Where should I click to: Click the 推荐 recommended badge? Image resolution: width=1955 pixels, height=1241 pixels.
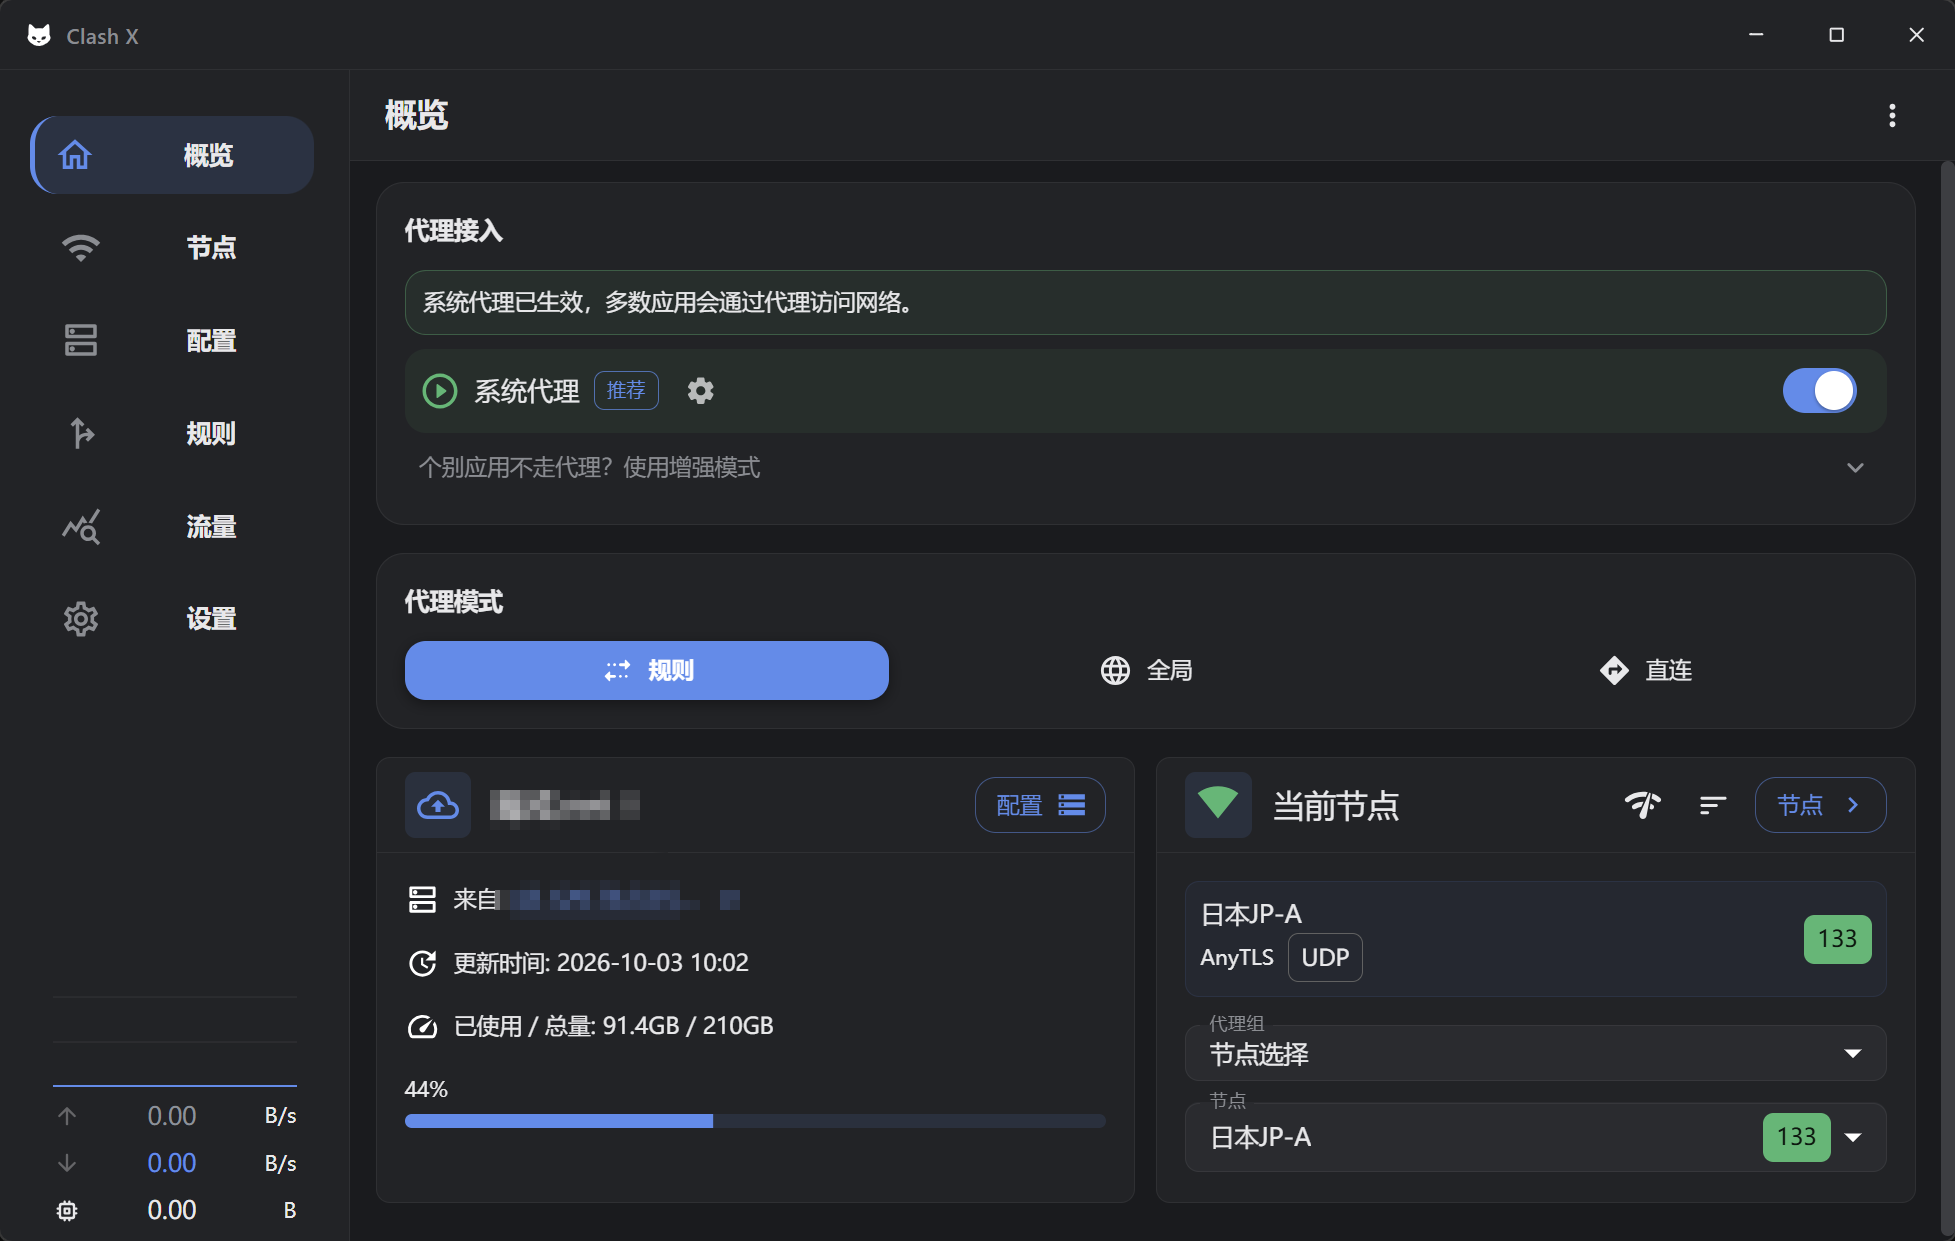(626, 390)
